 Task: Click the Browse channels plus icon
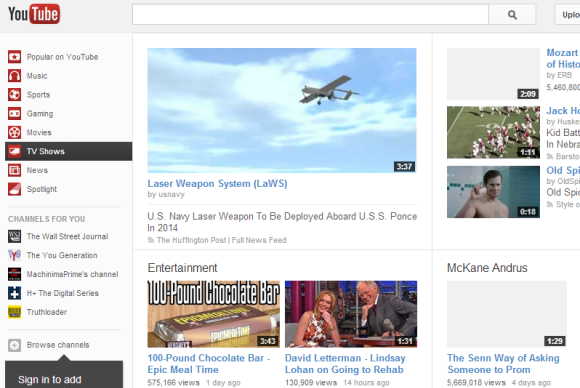(14, 345)
